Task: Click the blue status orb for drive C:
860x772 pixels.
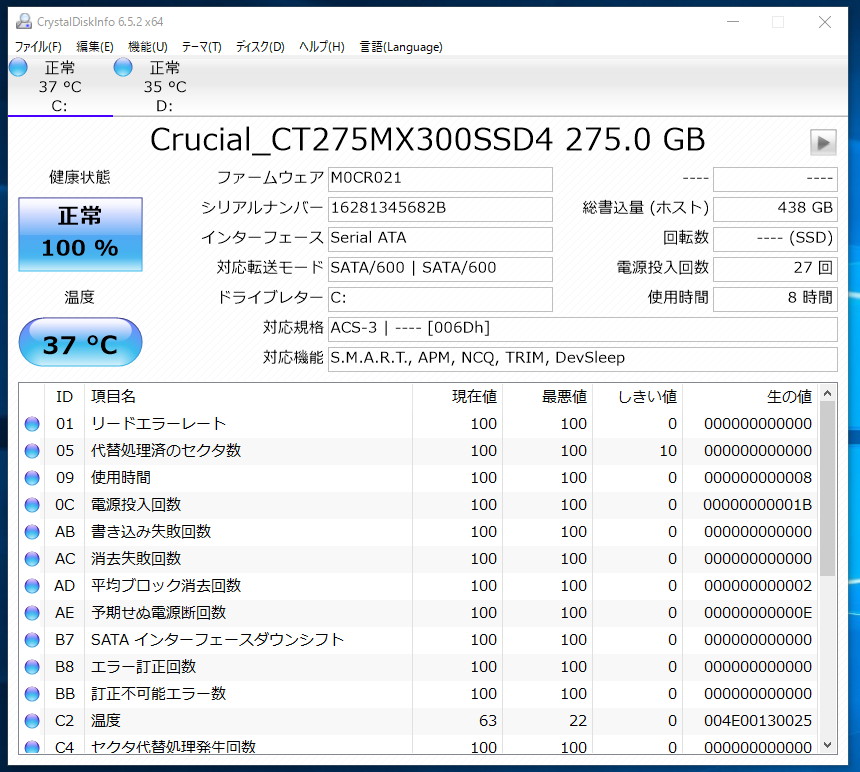Action: [19, 67]
